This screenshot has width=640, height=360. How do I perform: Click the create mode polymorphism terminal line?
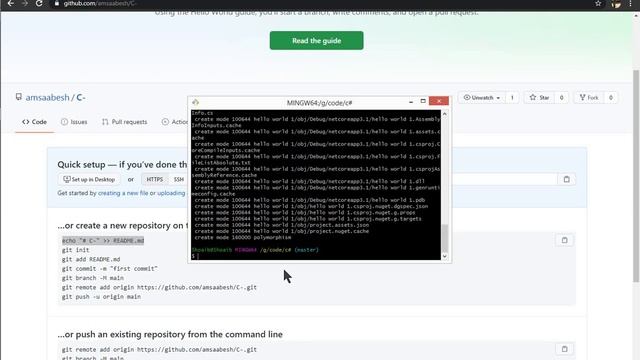(x=243, y=237)
